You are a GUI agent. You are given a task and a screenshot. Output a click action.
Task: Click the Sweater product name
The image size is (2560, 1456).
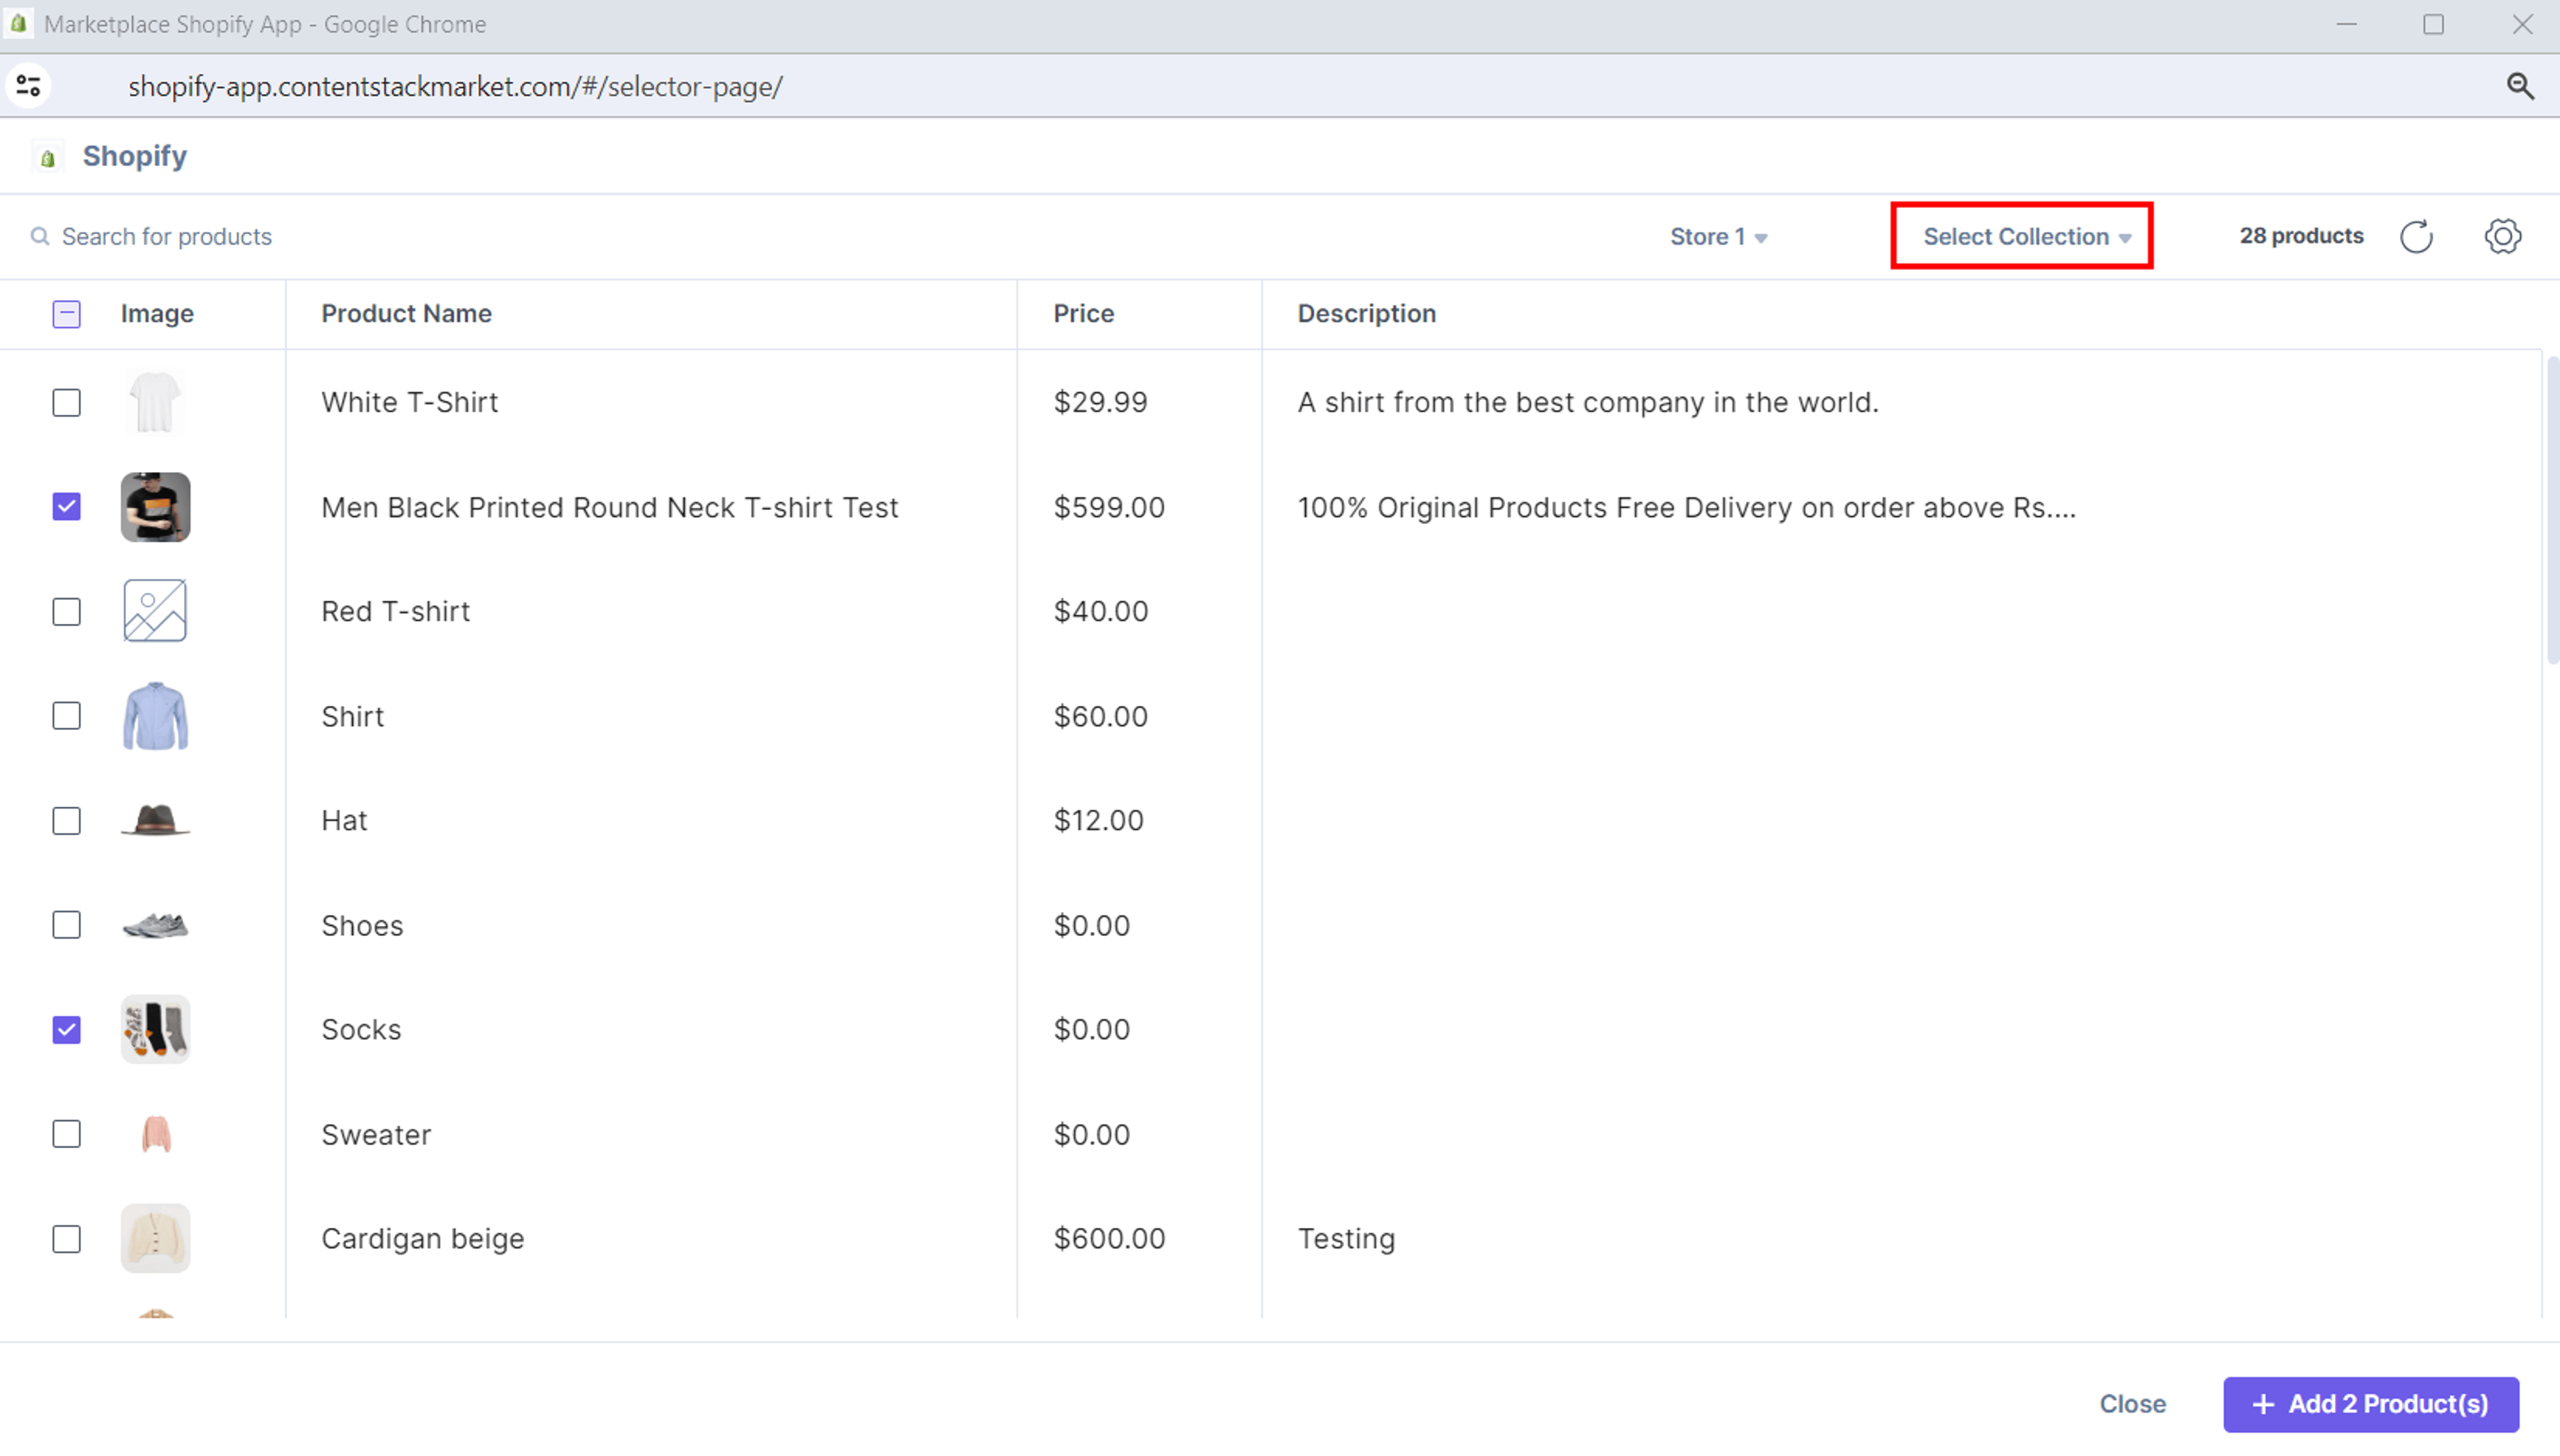pos(376,1134)
